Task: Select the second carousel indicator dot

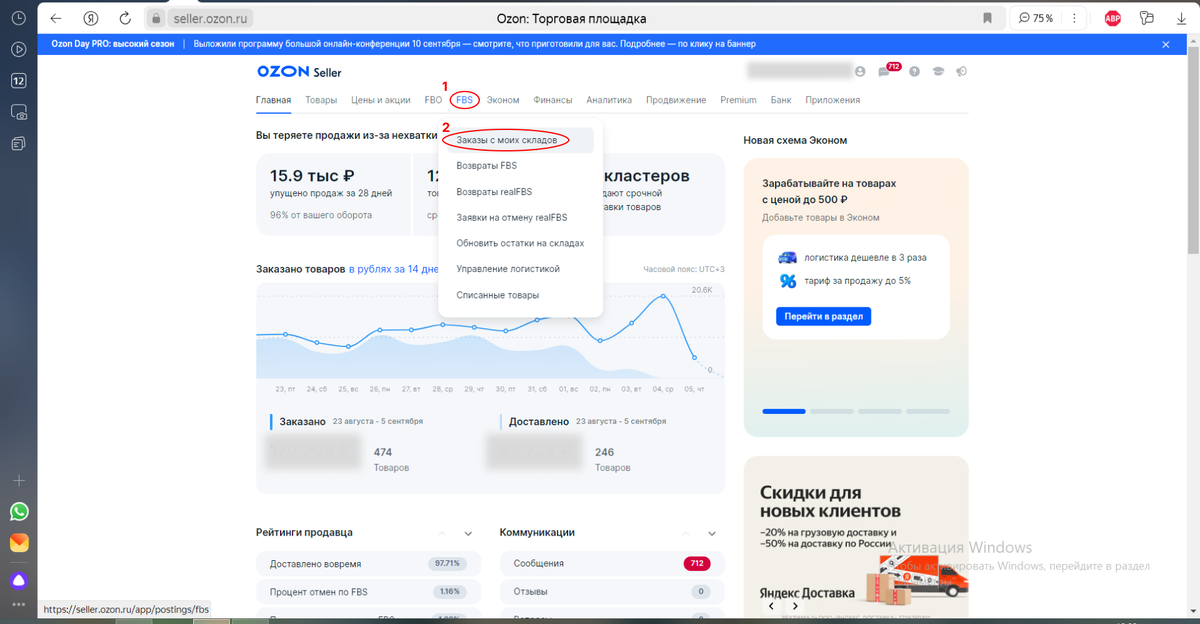Action: click(832, 411)
